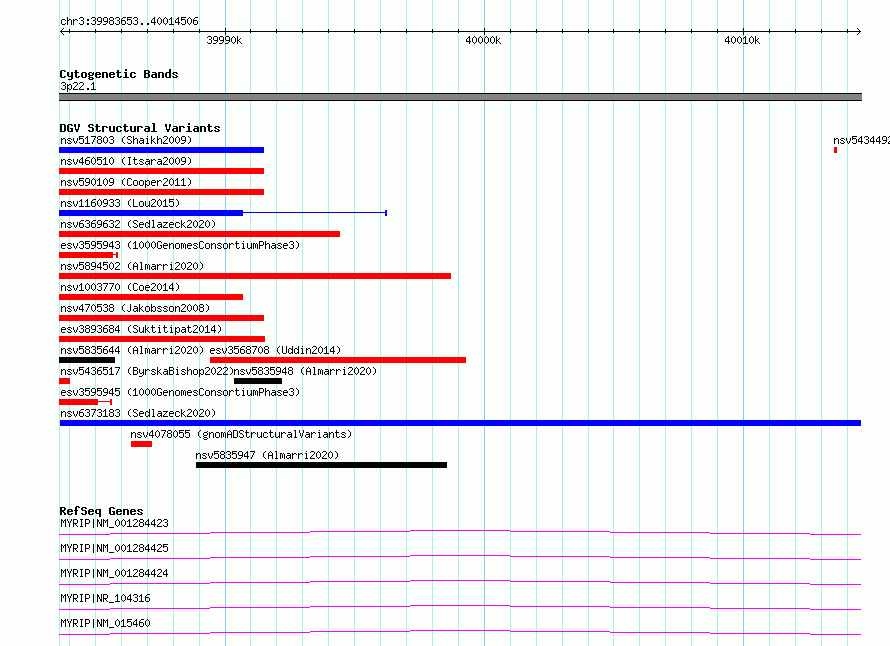The image size is (890, 646).
Task: Click the tiny red nsv5436517 bar
Action: coord(64,381)
